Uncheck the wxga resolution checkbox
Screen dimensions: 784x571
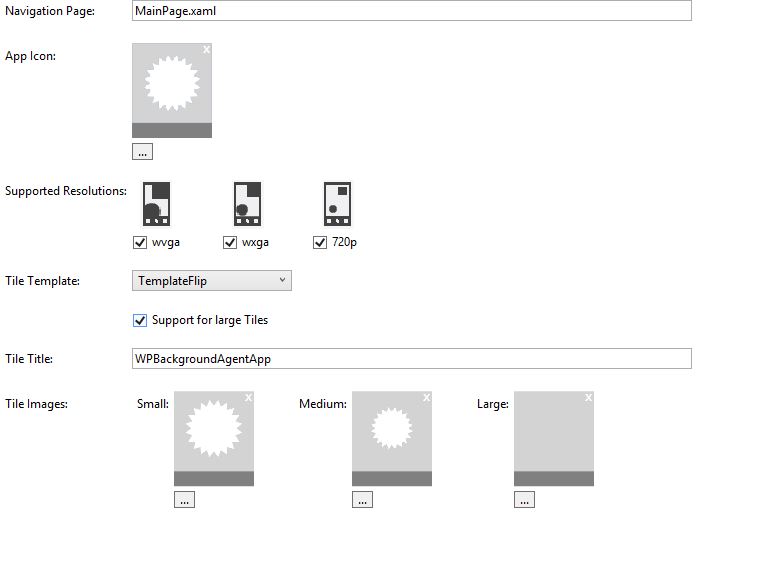tap(230, 242)
